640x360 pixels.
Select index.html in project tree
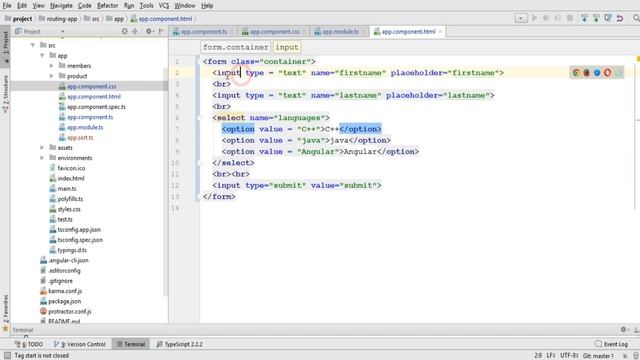coord(71,178)
